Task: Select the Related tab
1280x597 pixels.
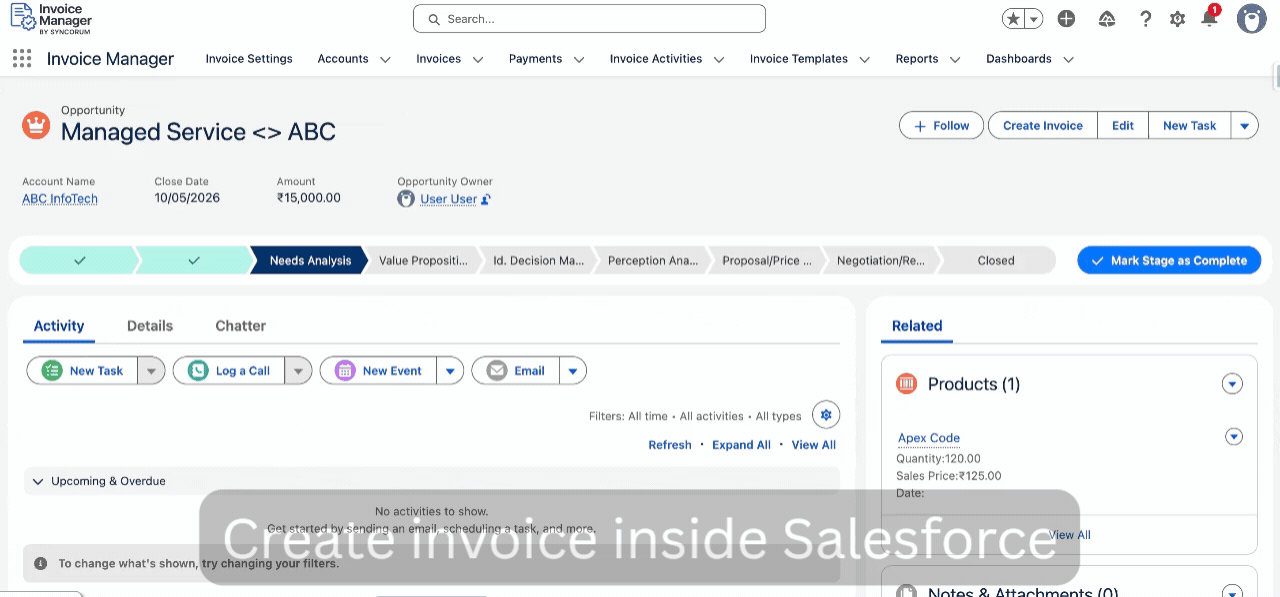Action: click(917, 326)
